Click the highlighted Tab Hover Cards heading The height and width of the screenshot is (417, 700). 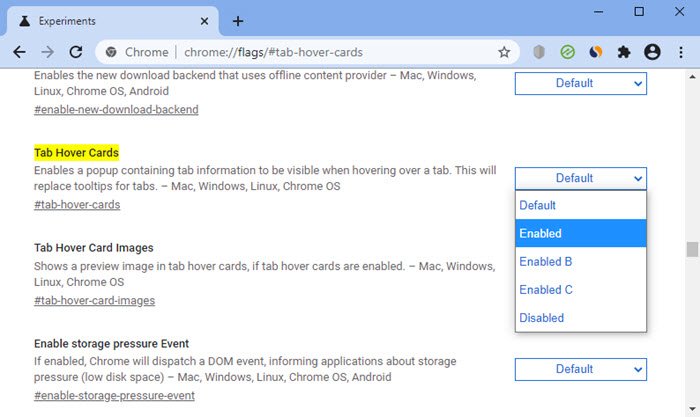tap(76, 153)
